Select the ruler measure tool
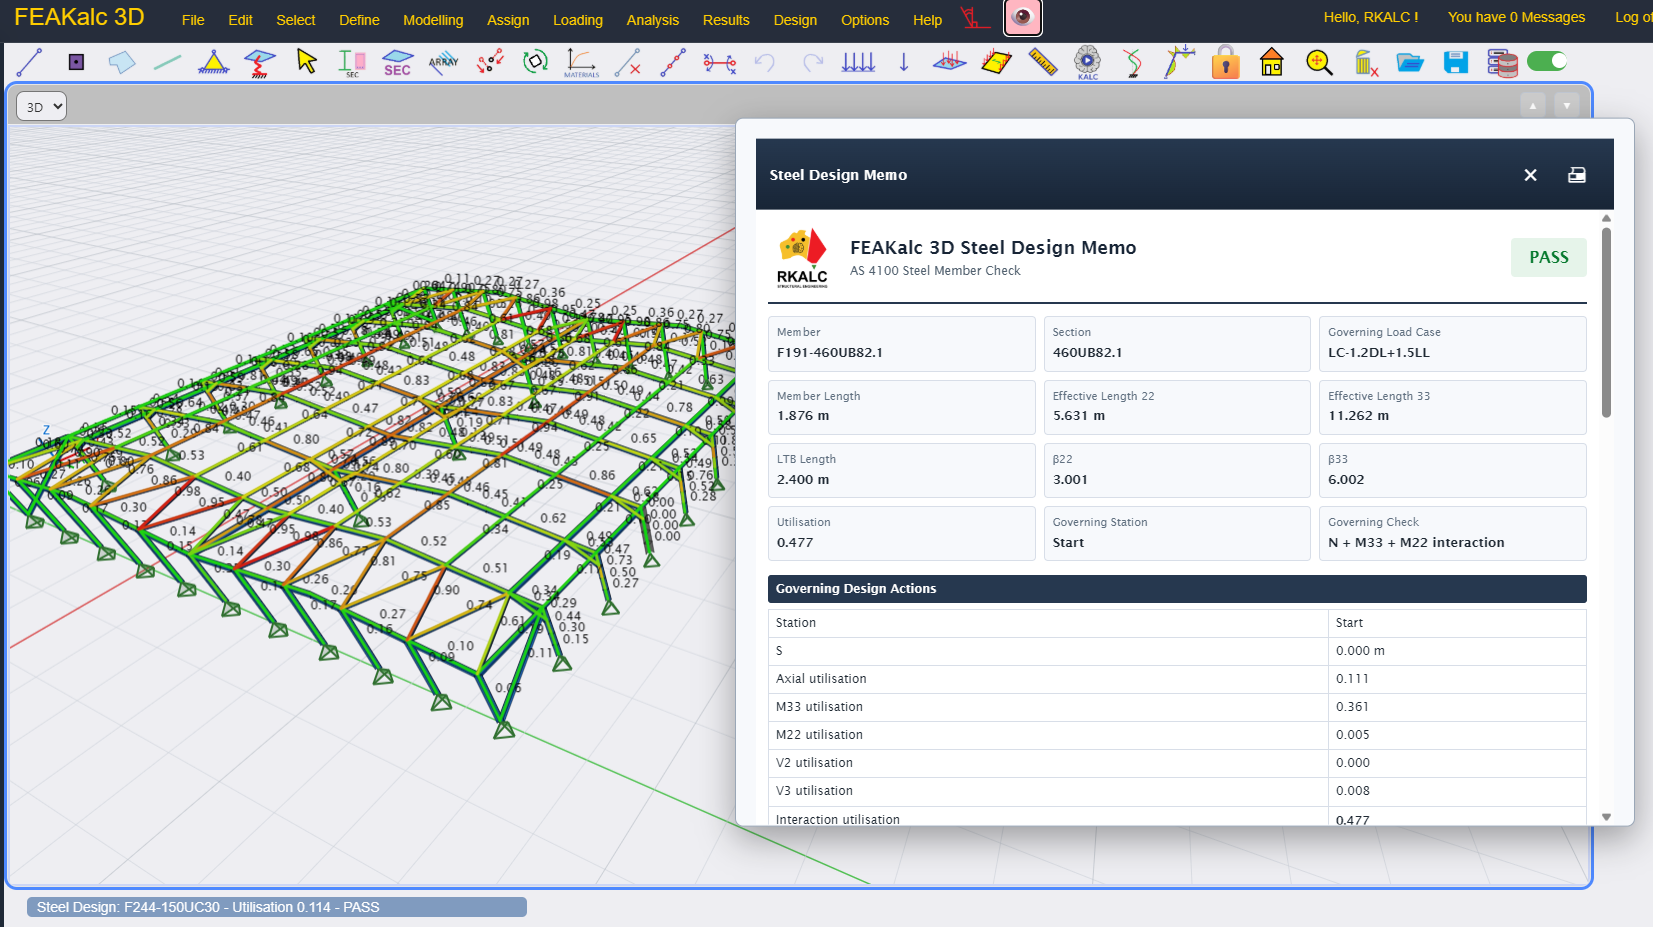 [1043, 62]
